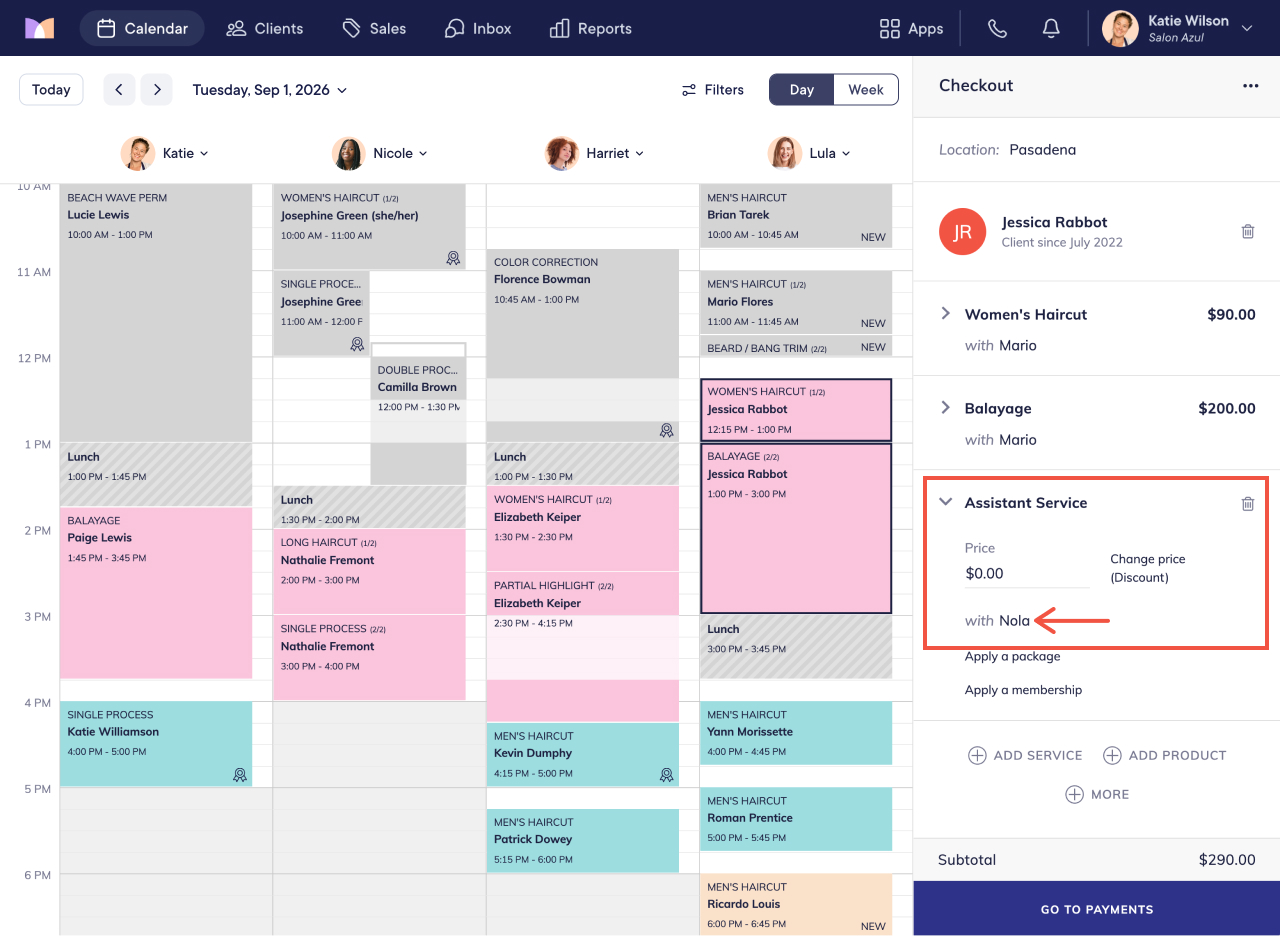Switch calendar to Week view

866,89
